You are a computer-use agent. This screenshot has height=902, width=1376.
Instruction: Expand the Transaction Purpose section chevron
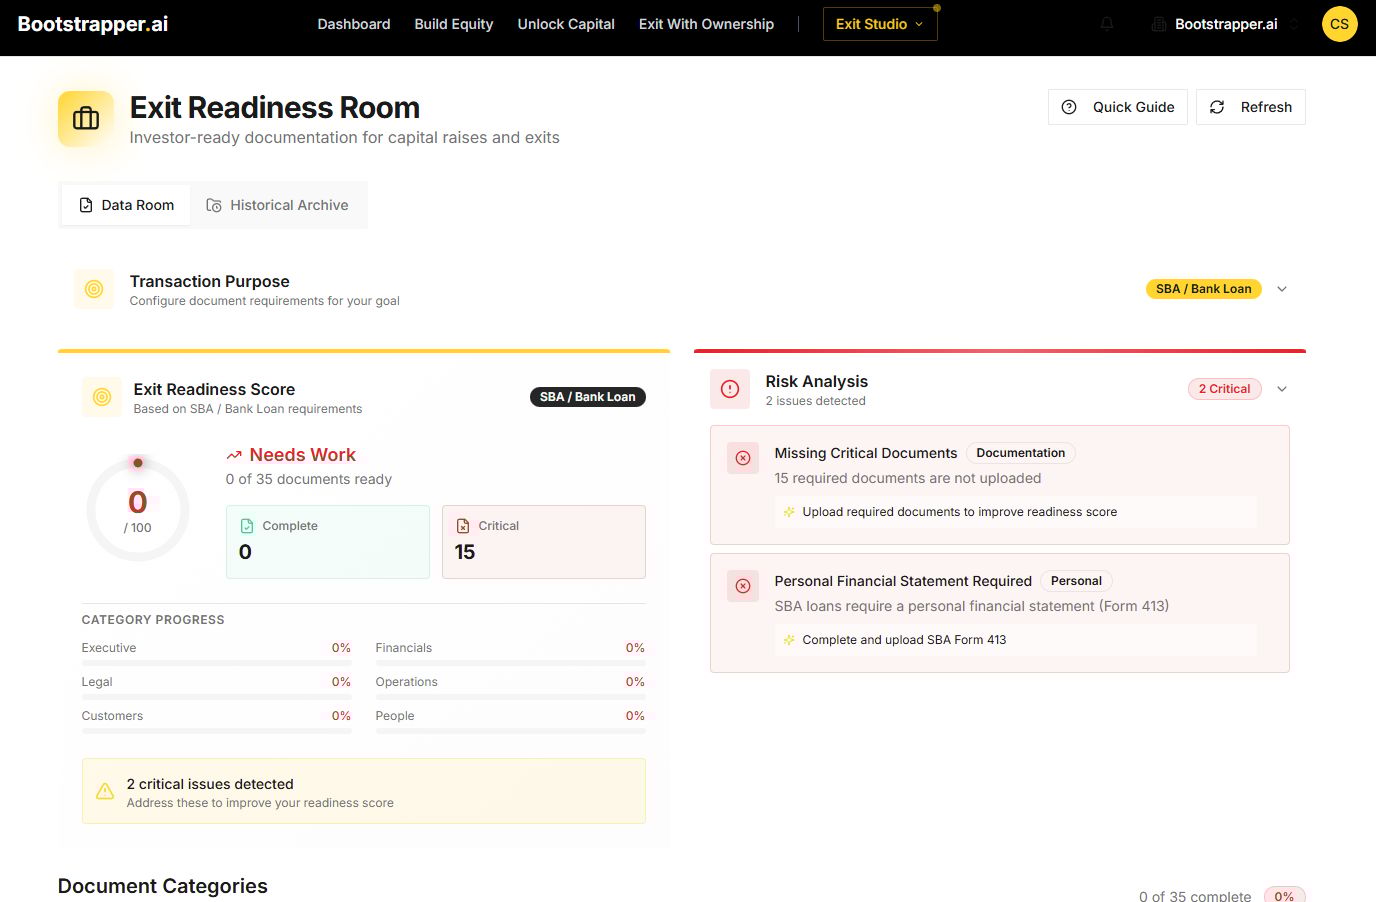1282,289
